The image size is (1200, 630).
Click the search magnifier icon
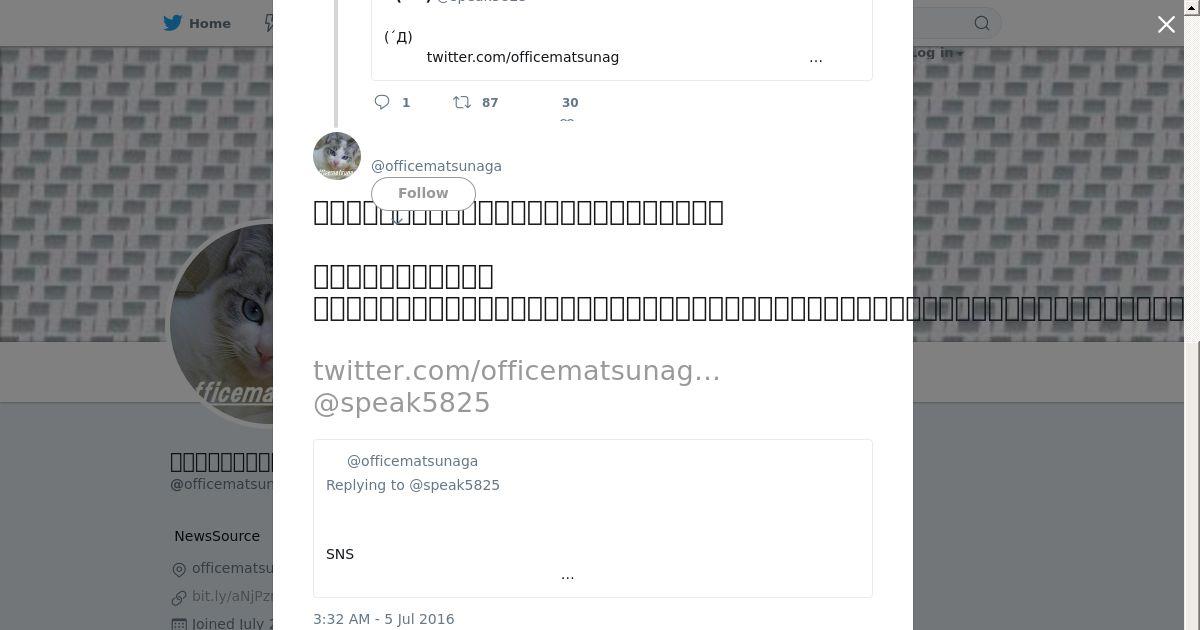click(982, 23)
